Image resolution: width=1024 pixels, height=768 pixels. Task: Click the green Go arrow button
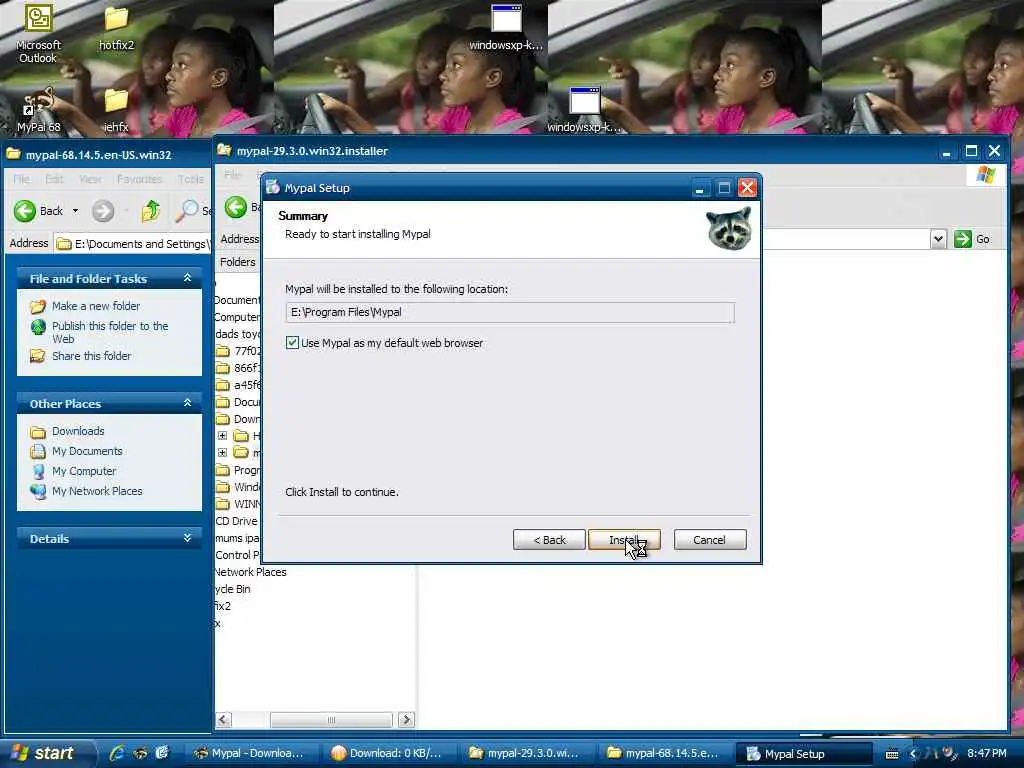(963, 239)
